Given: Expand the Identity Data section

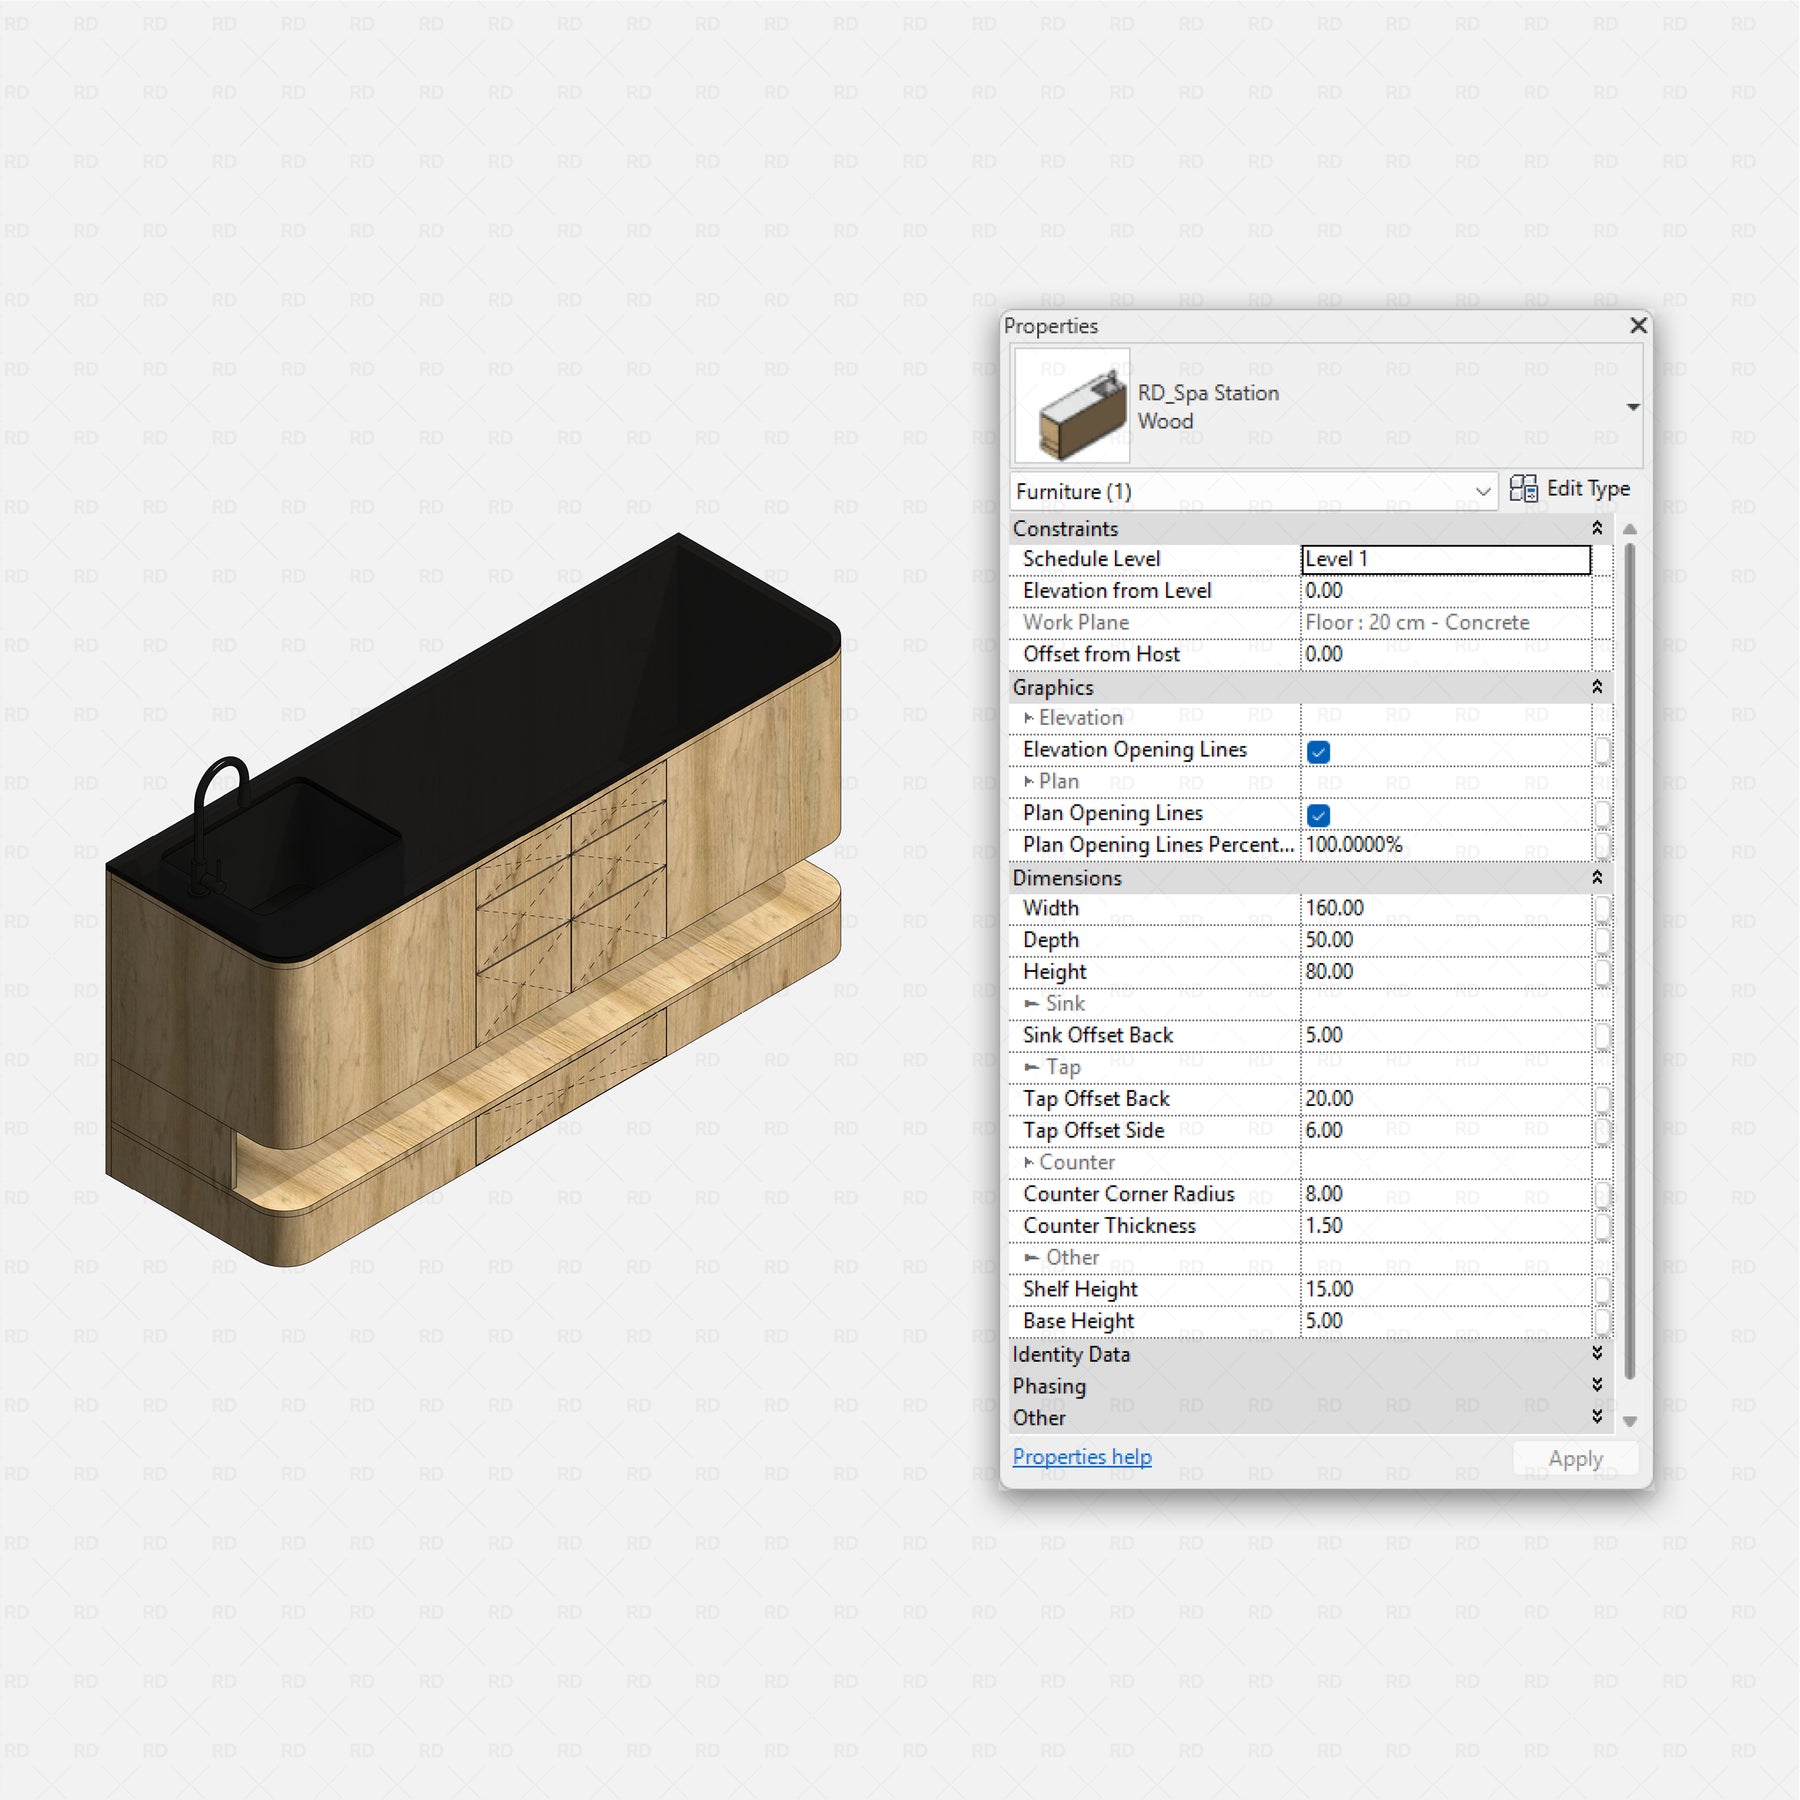Looking at the screenshot, I should pos(1597,1353).
